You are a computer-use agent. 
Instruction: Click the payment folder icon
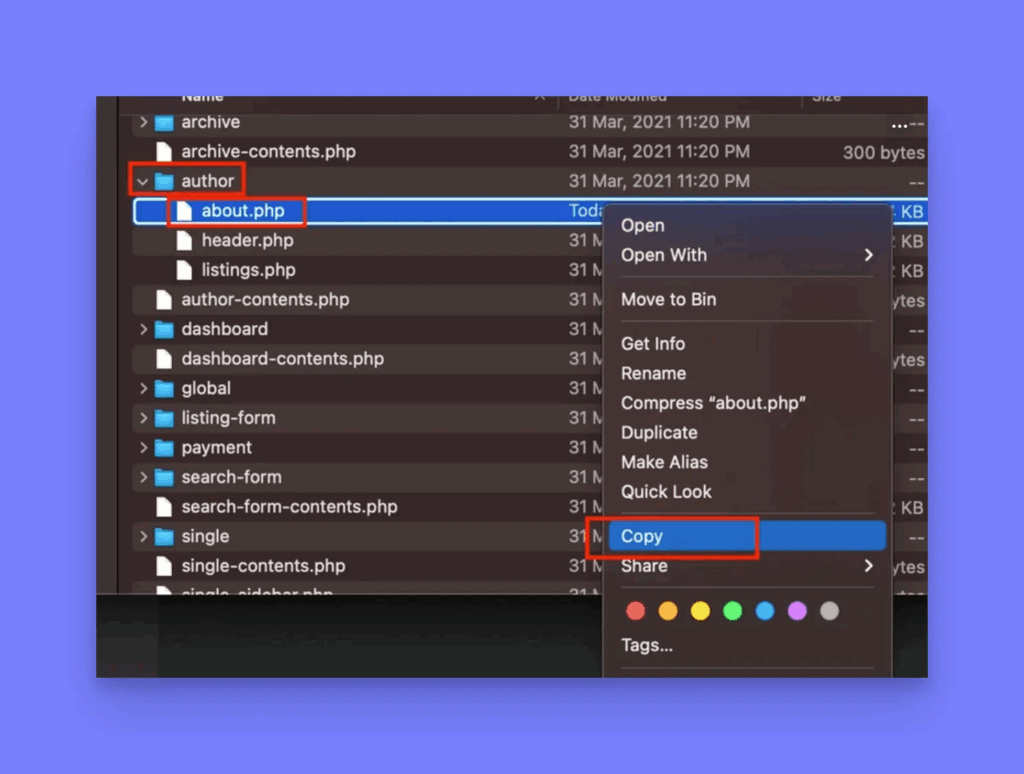pos(164,448)
